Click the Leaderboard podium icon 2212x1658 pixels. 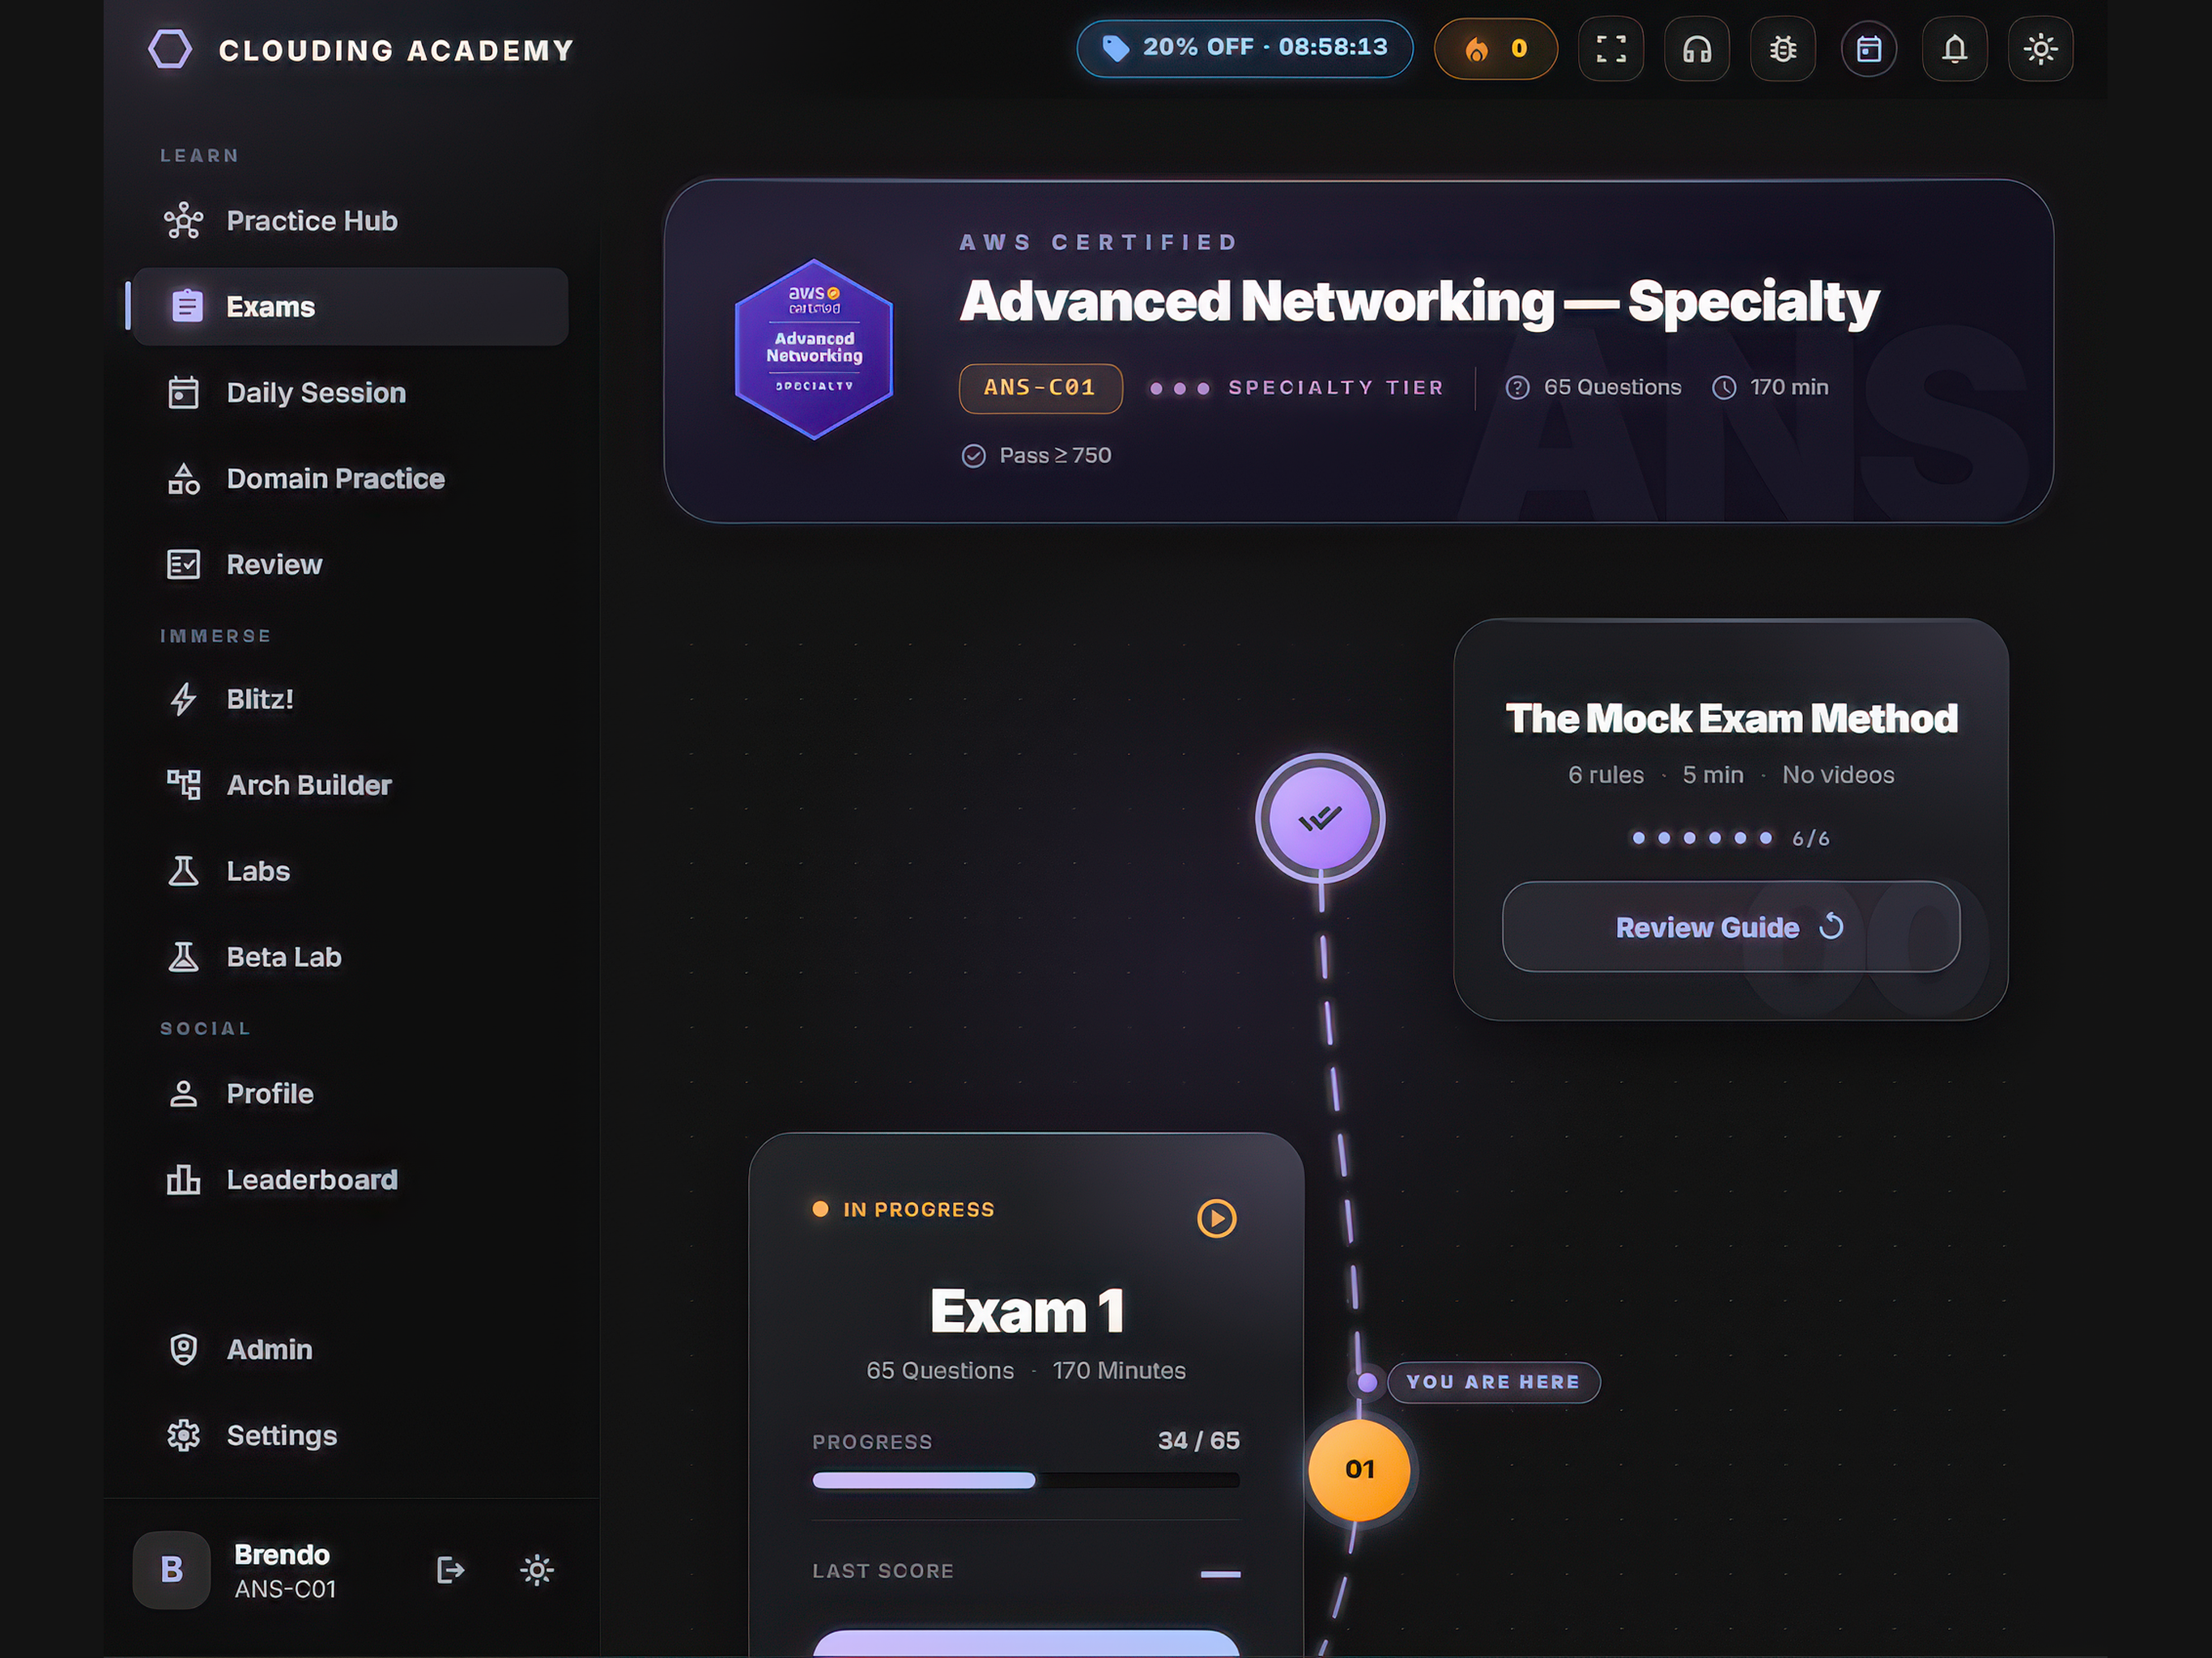[183, 1179]
